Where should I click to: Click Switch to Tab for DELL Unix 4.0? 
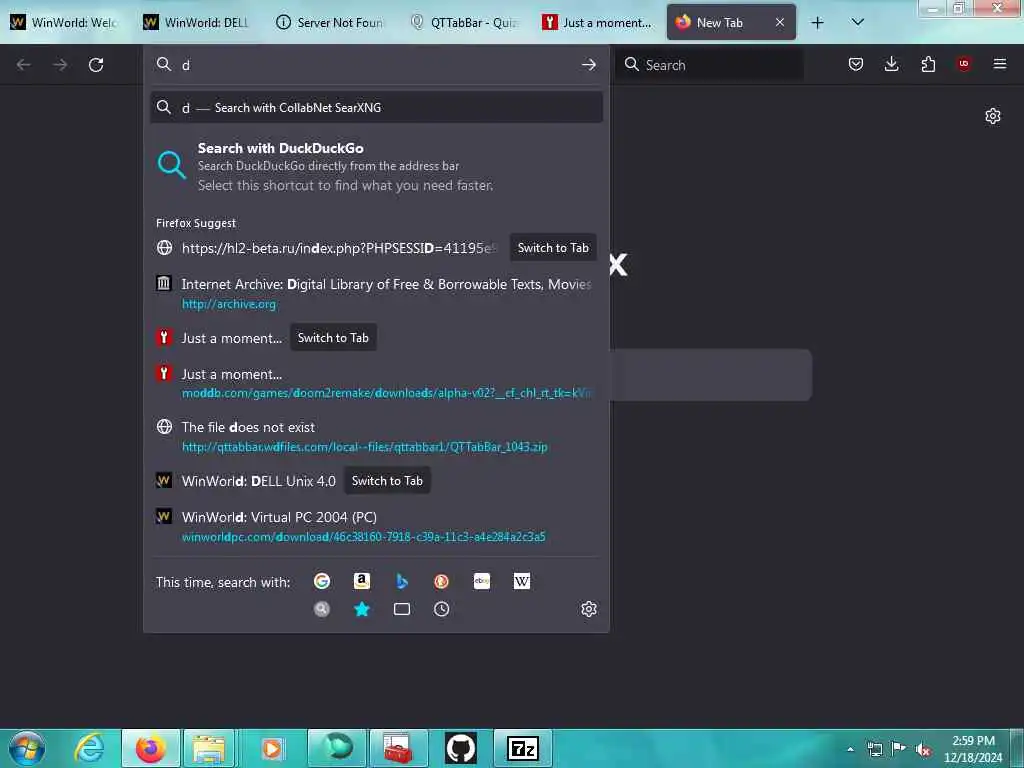coord(387,481)
